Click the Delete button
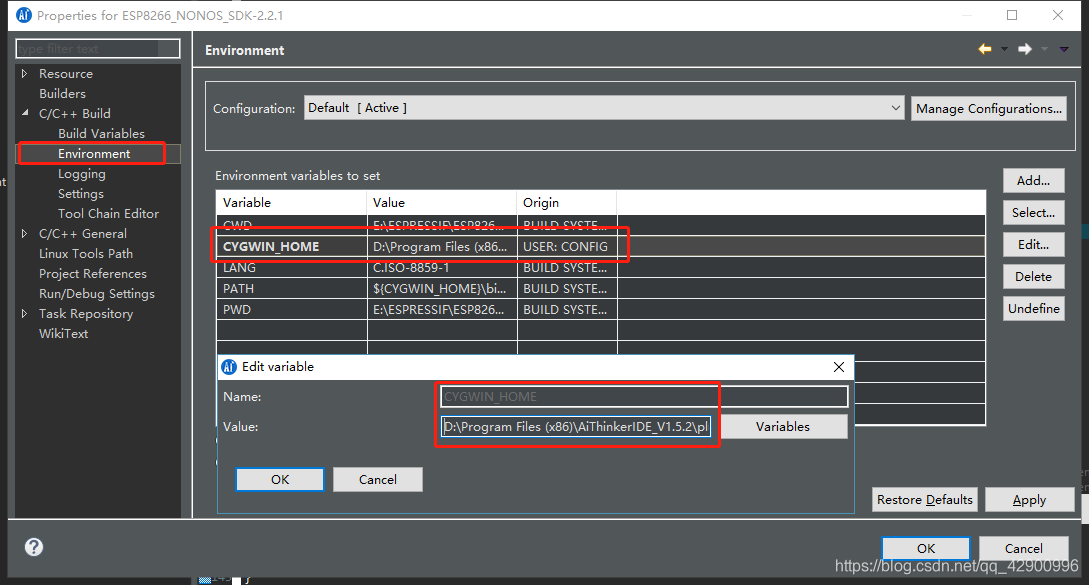Viewport: 1089px width, 585px height. click(x=1033, y=277)
